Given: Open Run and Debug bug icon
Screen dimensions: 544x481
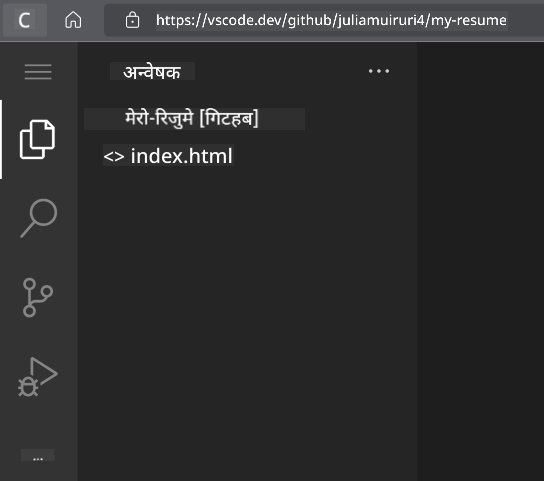Looking at the screenshot, I should point(38,377).
